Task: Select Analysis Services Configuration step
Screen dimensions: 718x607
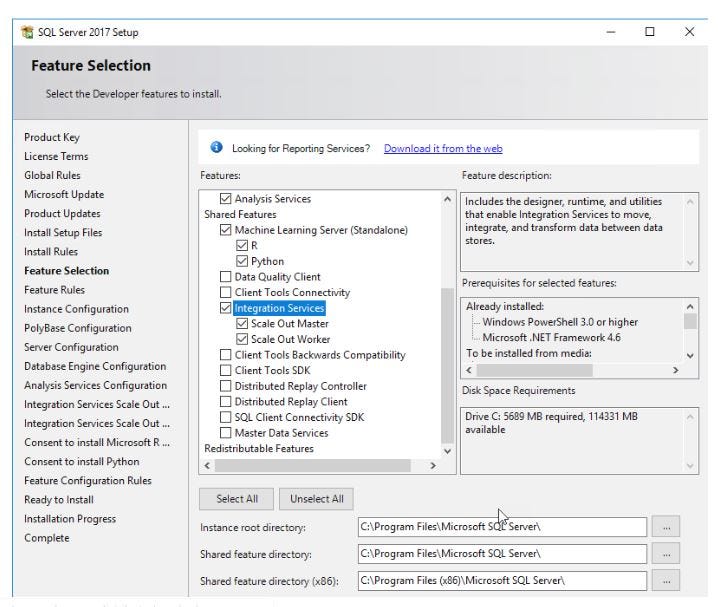Action: (95, 385)
